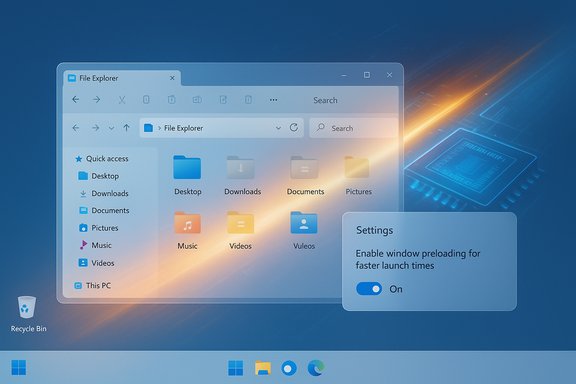Screen dimensions: 576x384
Task: Click the File Explorer path text
Action: coord(183,128)
